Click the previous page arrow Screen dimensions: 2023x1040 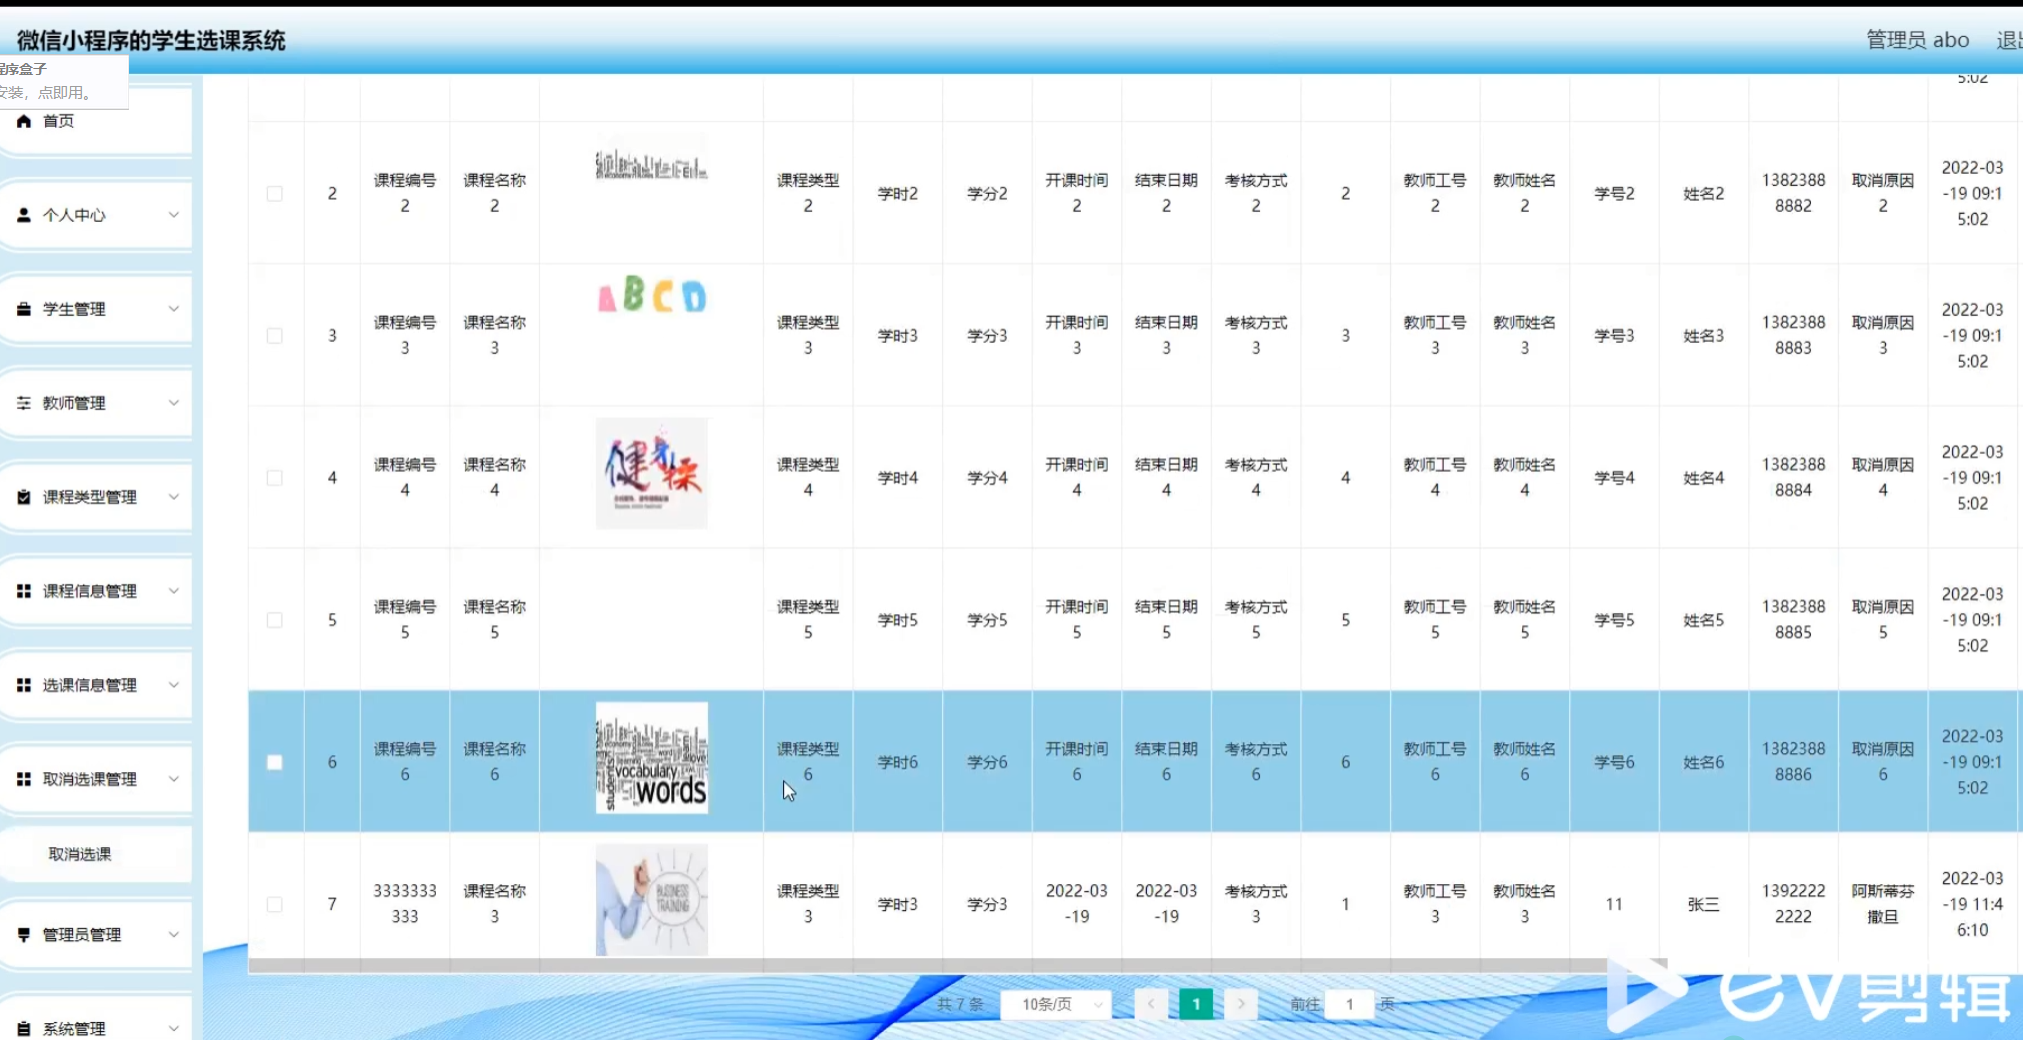(1151, 1004)
